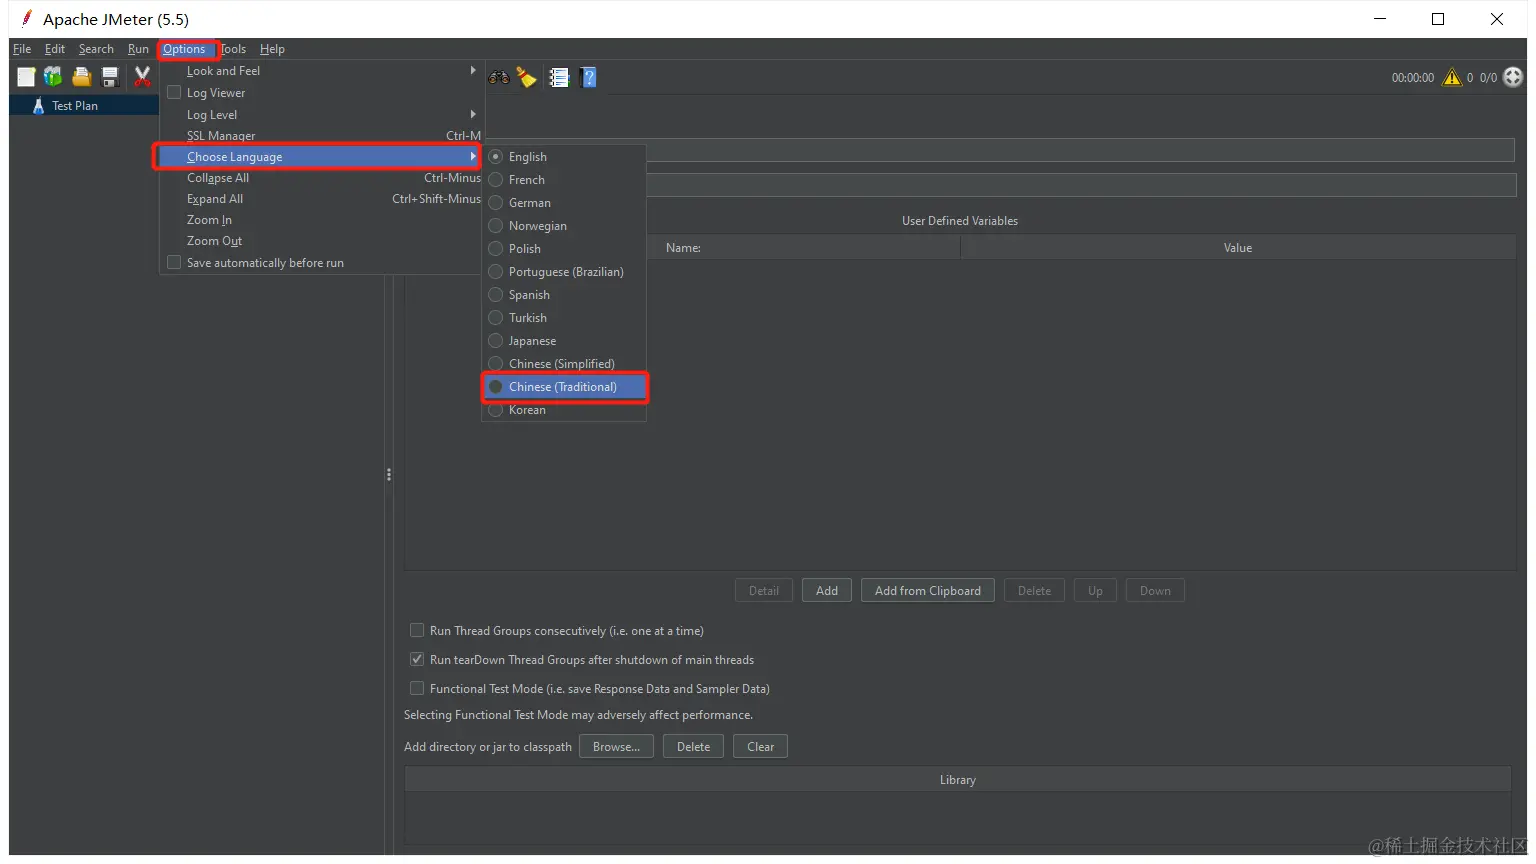This screenshot has height=864, width=1536.
Task: Click the JMeter feather icon in title bar
Action: [27, 19]
